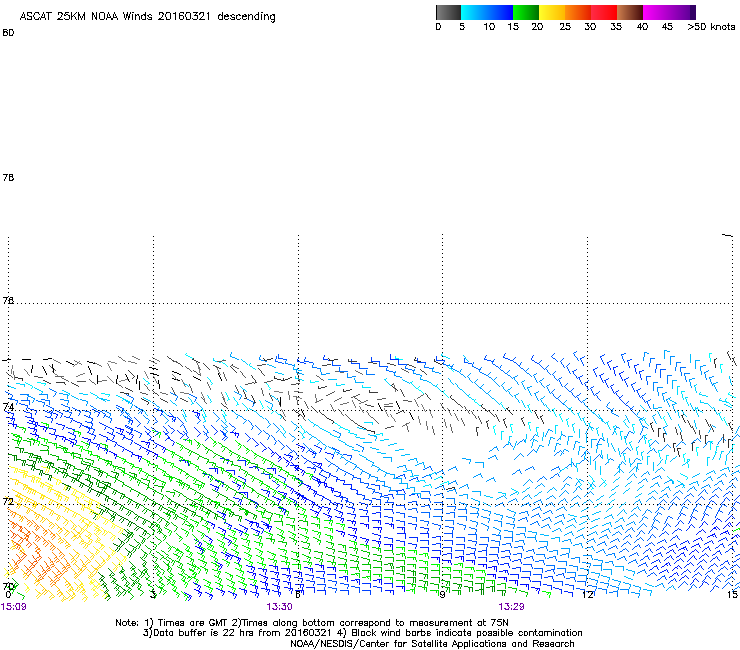Select the cyan-to-blue 5-15 knots color segment

(487, 12)
